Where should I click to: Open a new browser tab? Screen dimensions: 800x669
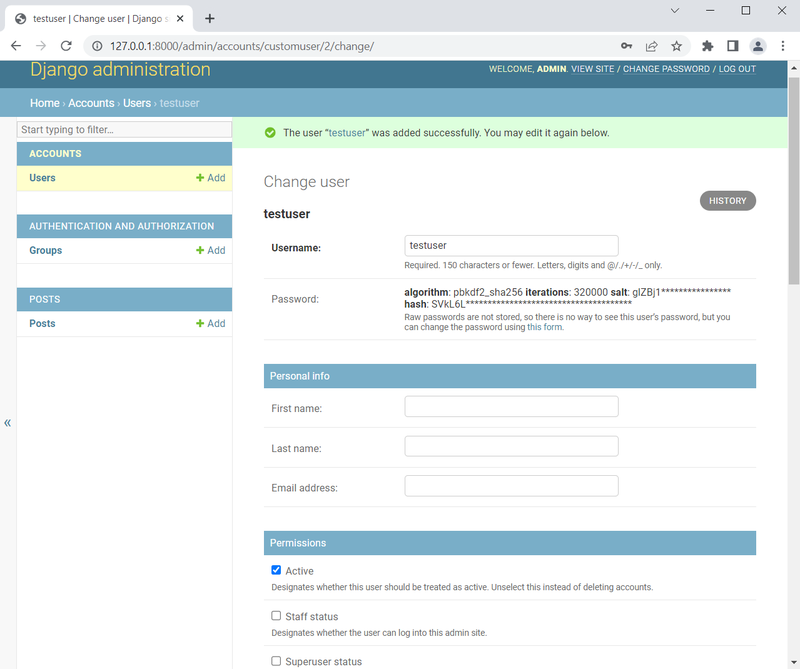click(210, 18)
